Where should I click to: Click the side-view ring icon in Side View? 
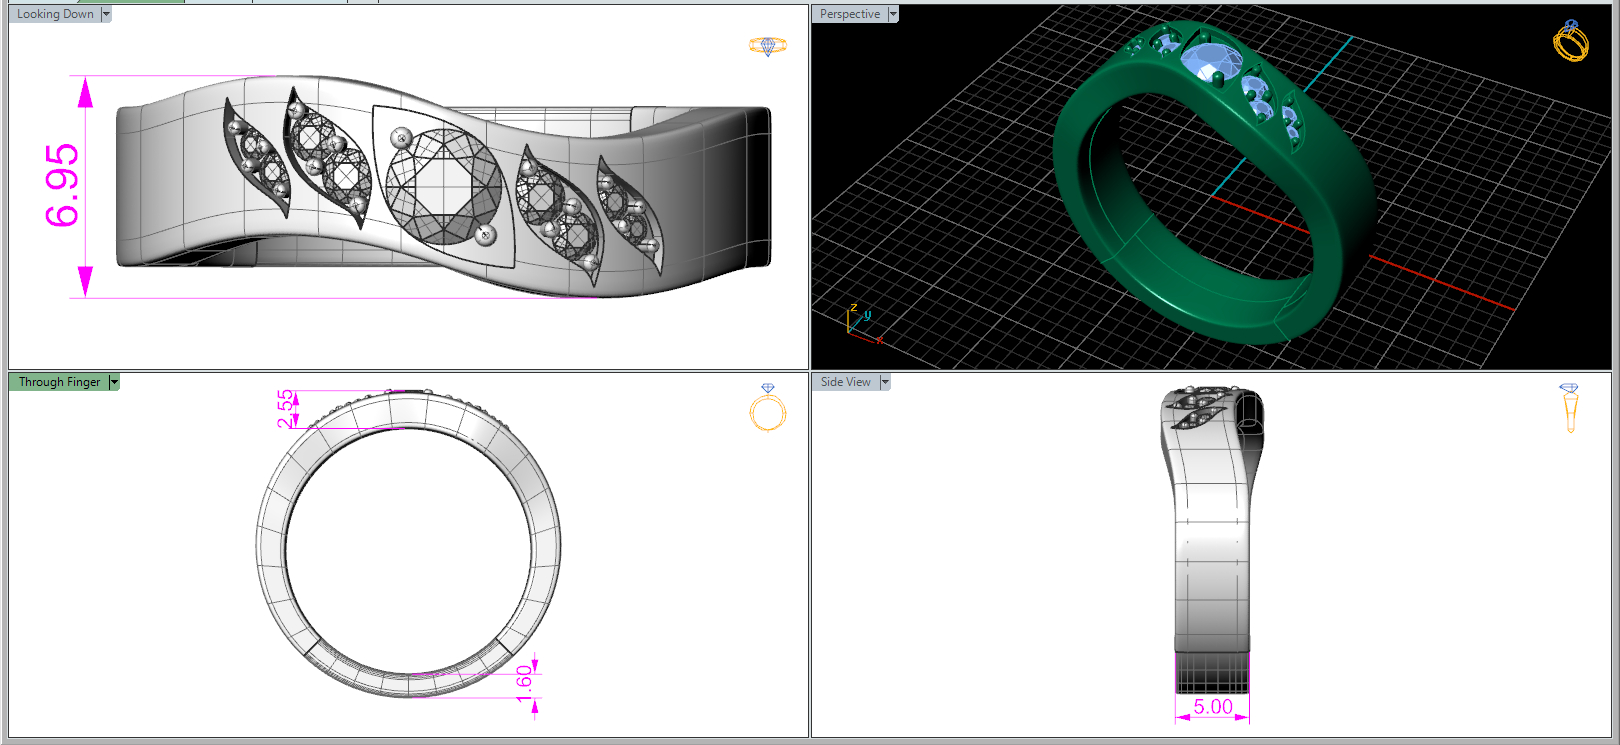[x=1569, y=407]
